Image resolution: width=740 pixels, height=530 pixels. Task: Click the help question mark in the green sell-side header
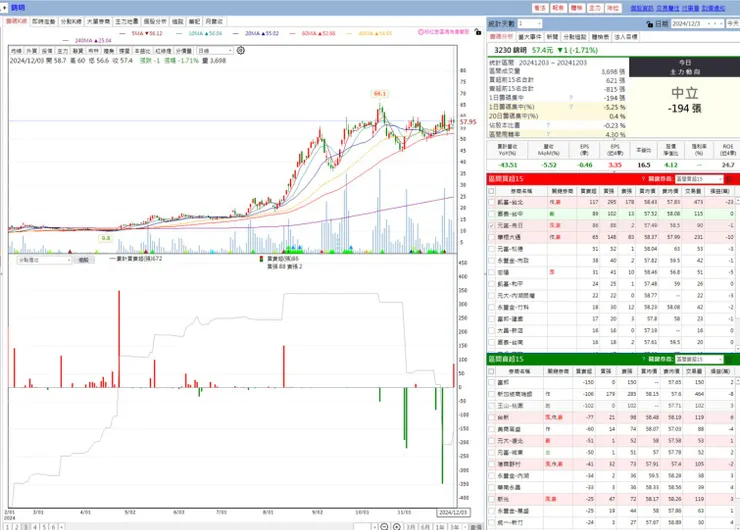643,359
